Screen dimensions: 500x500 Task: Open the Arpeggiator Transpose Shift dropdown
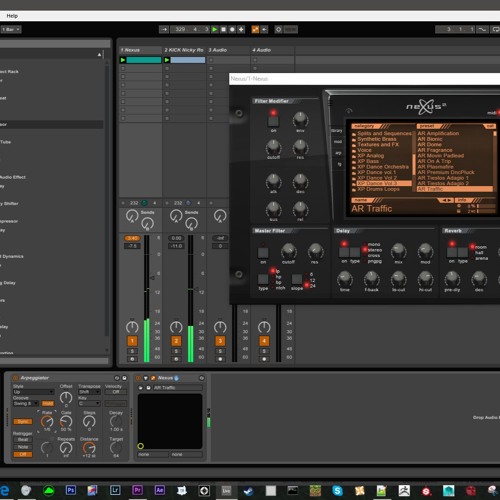click(89, 392)
